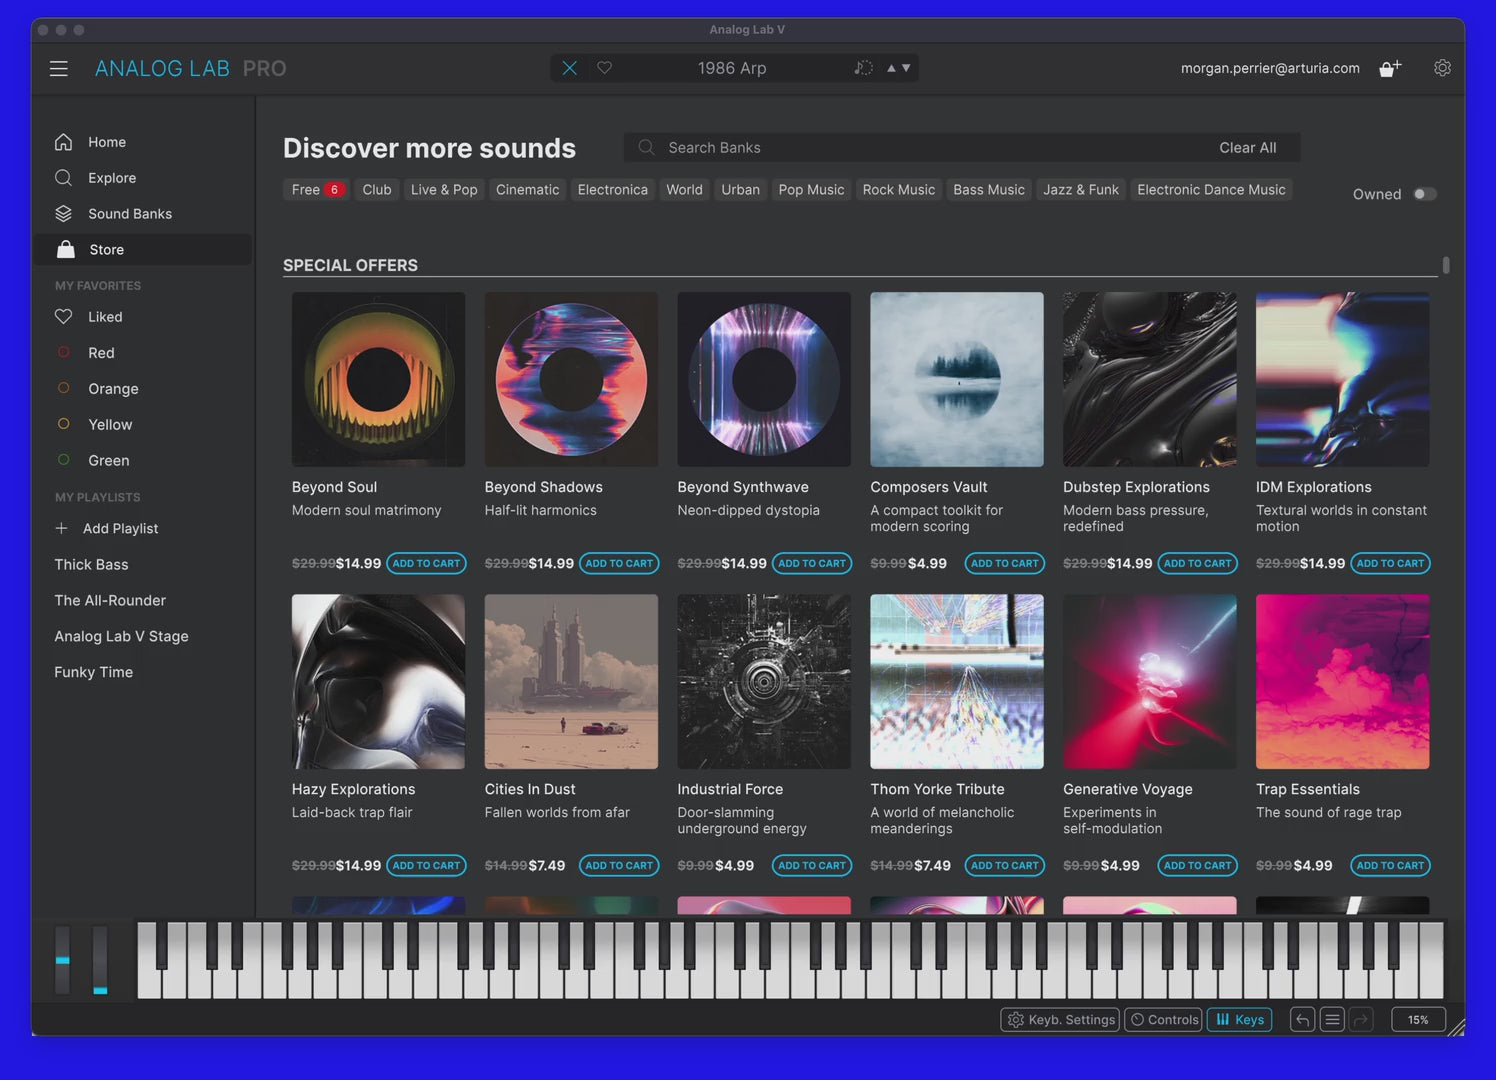Screen dimensions: 1496x1080
Task: Click Clear All in the search bar
Action: tap(1248, 147)
